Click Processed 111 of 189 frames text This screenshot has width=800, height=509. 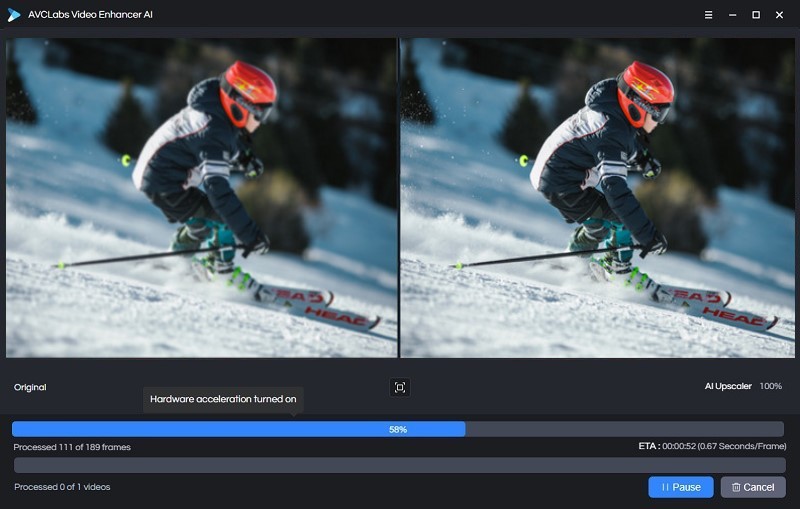point(72,447)
